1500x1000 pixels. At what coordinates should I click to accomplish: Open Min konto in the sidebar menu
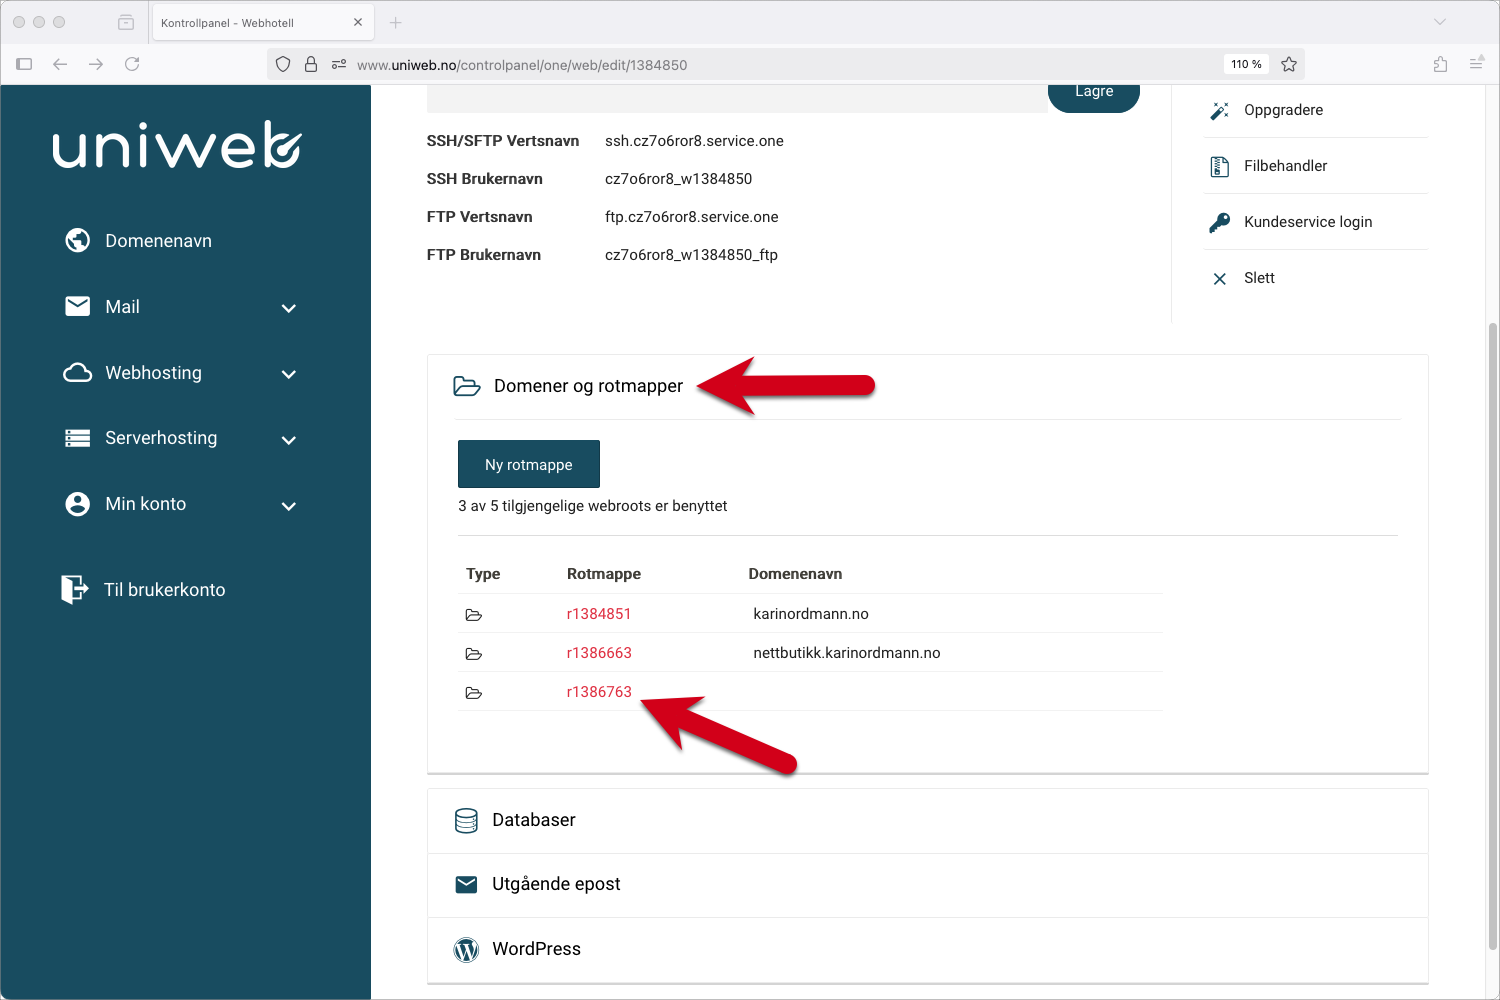click(x=145, y=504)
